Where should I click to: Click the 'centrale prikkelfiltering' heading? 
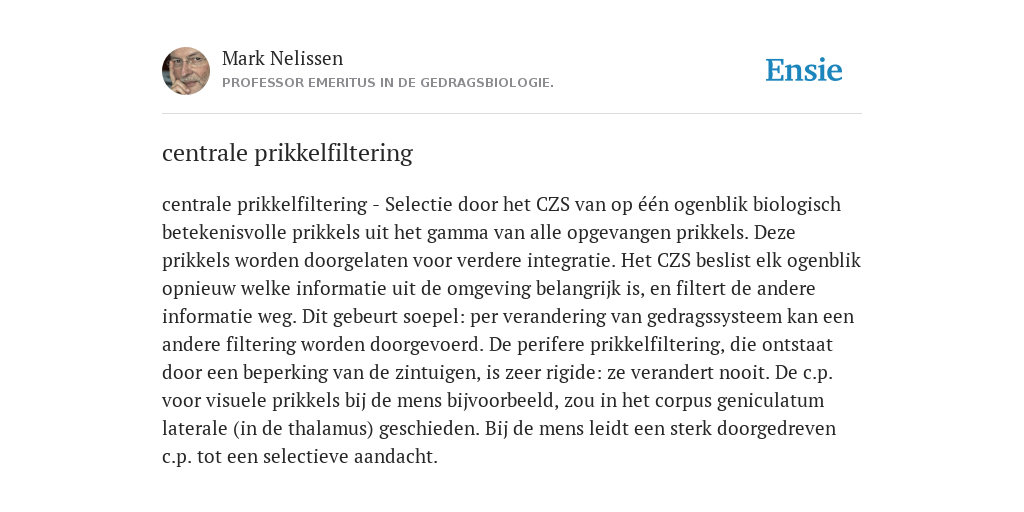tap(287, 153)
